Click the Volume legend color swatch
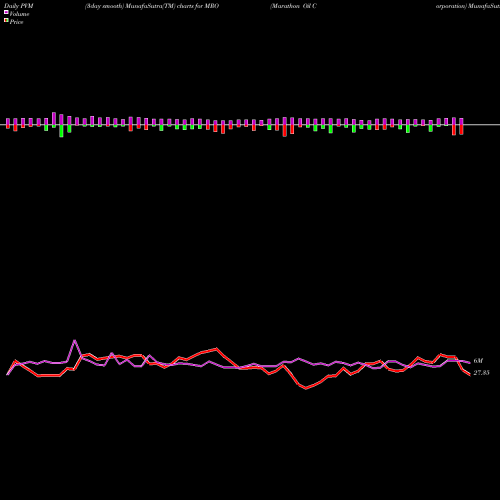Image resolution: width=500 pixels, height=500 pixels. click(x=6, y=12)
